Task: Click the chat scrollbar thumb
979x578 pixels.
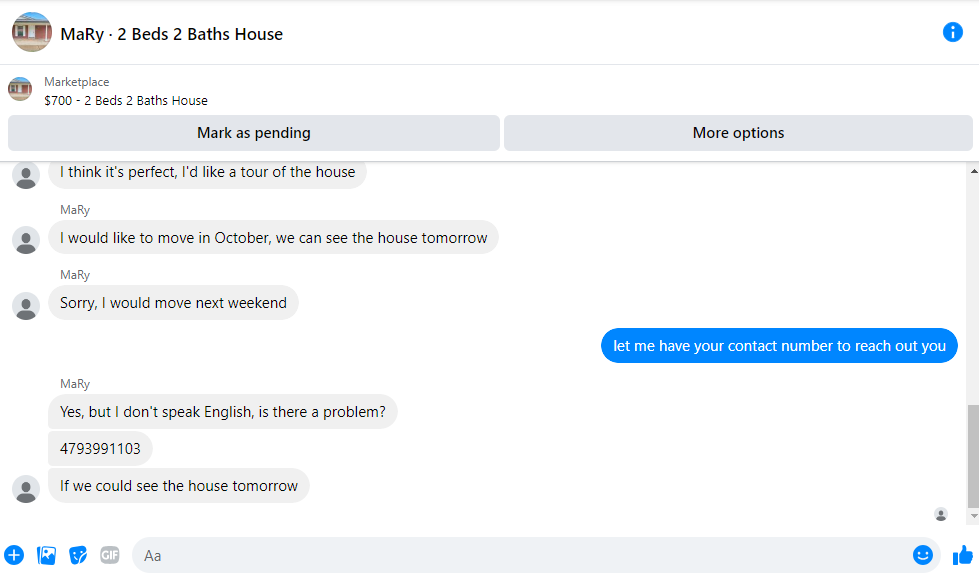Action: pyautogui.click(x=973, y=455)
